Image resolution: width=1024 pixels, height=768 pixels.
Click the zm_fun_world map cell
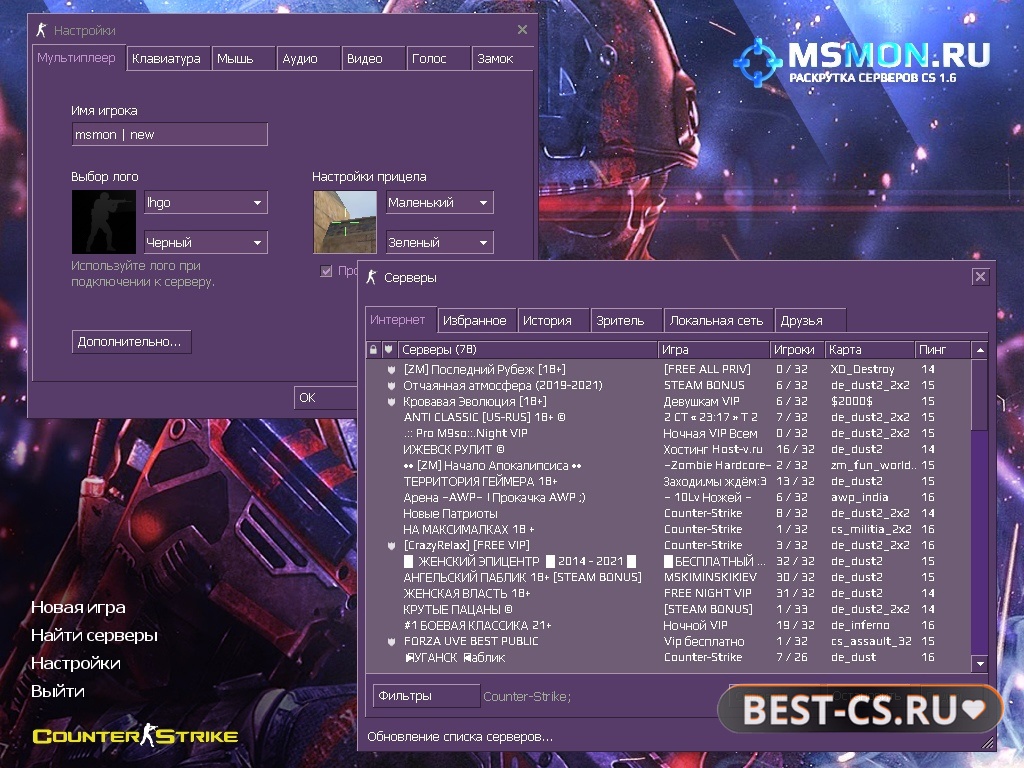coord(873,466)
